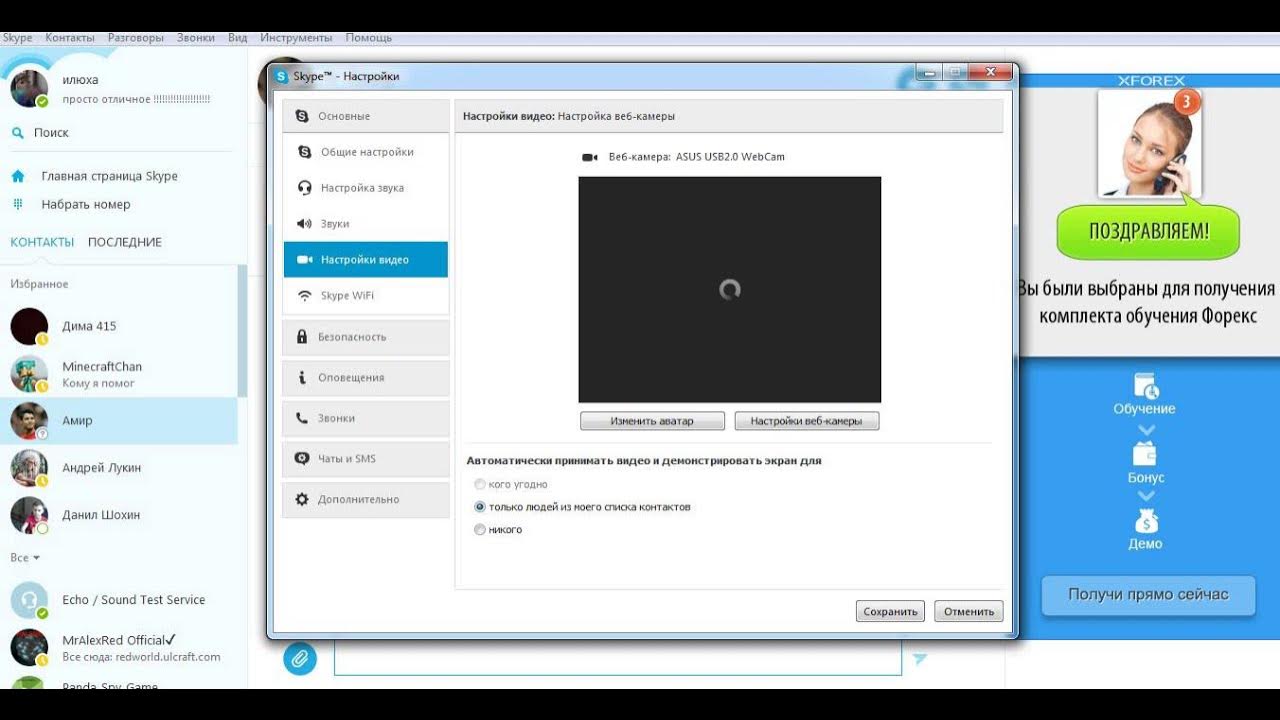Click the gear icon beside Дополнительно
Image resolution: width=1280 pixels, height=720 pixels.
point(302,499)
